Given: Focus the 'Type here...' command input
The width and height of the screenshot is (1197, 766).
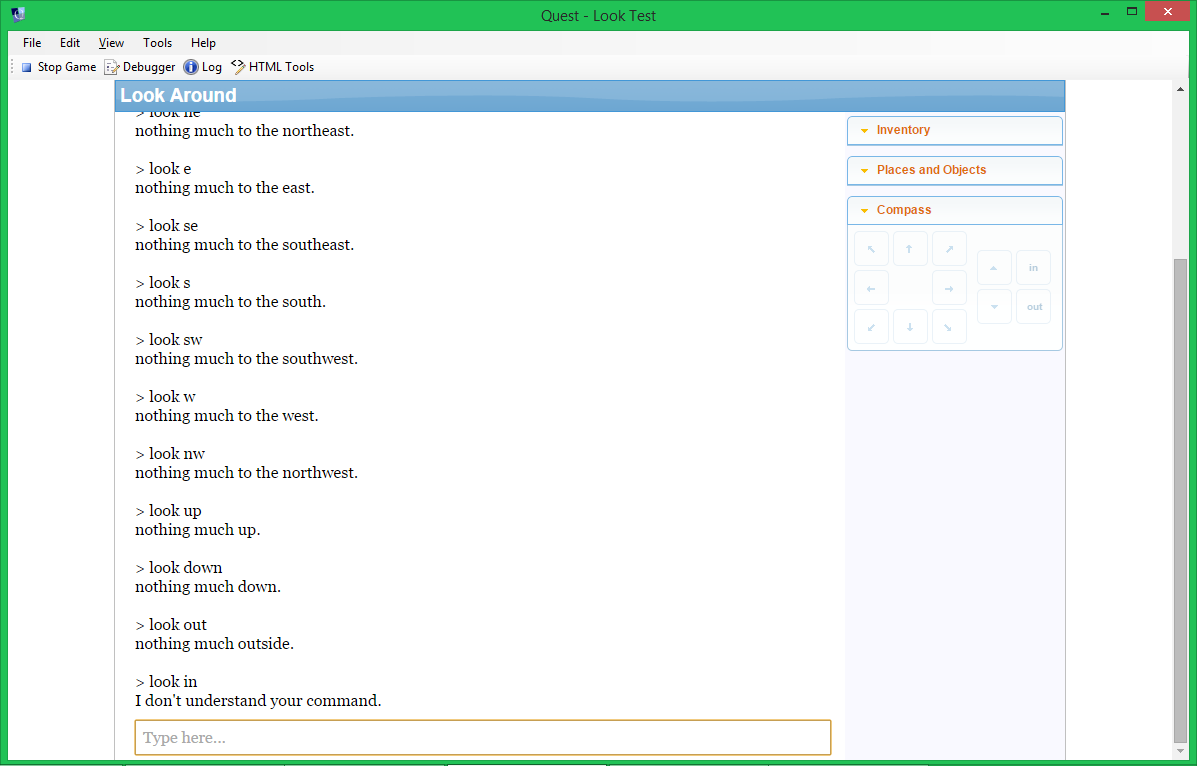Looking at the screenshot, I should pyautogui.click(x=483, y=738).
